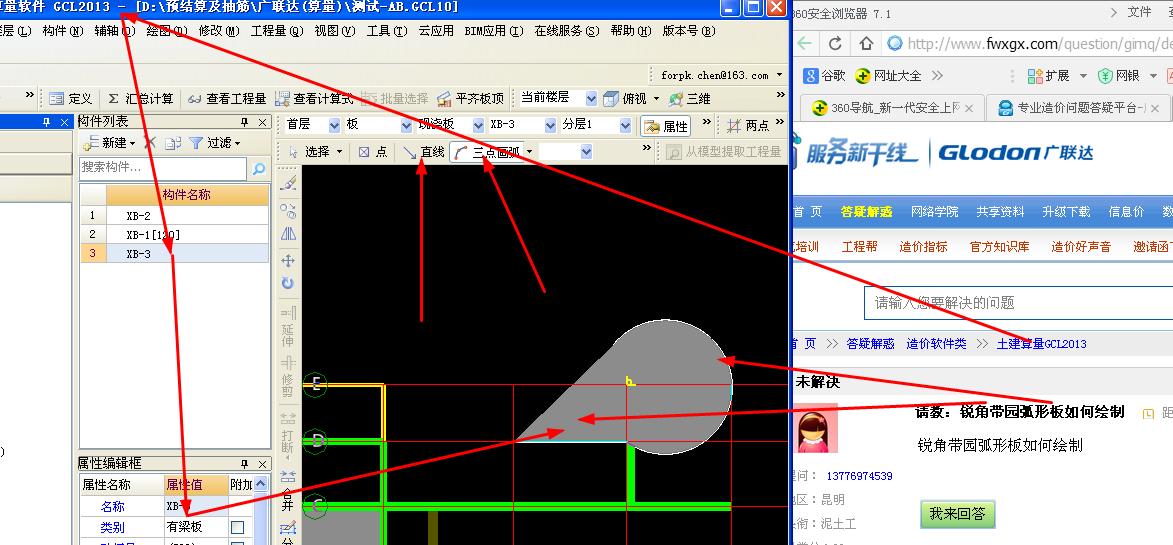Open the 构件(N) menu
The width and height of the screenshot is (1173, 545).
click(62, 31)
